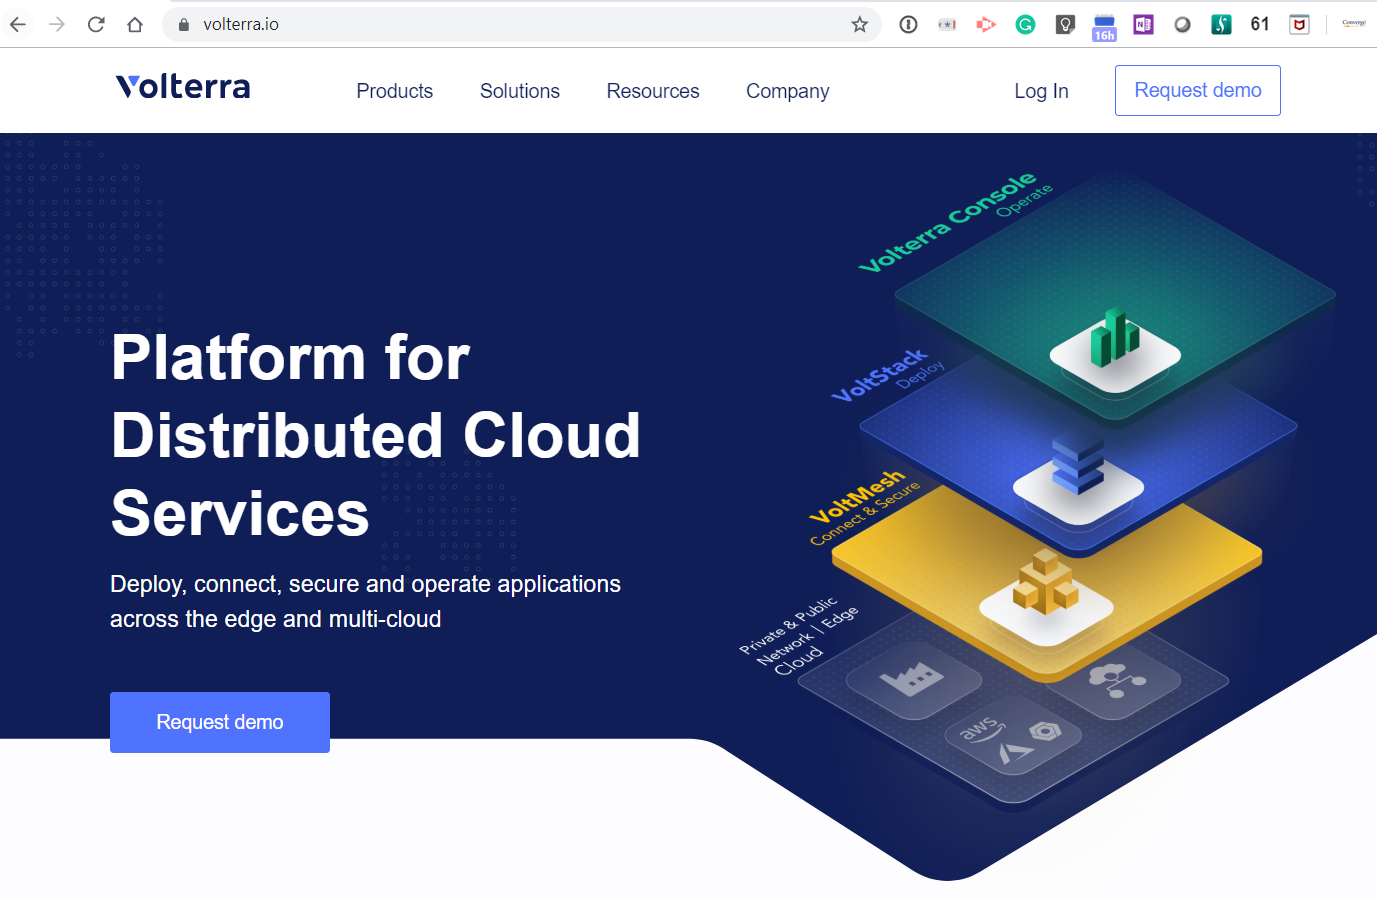The width and height of the screenshot is (1377, 899).
Task: Open the Products menu
Action: 395,91
